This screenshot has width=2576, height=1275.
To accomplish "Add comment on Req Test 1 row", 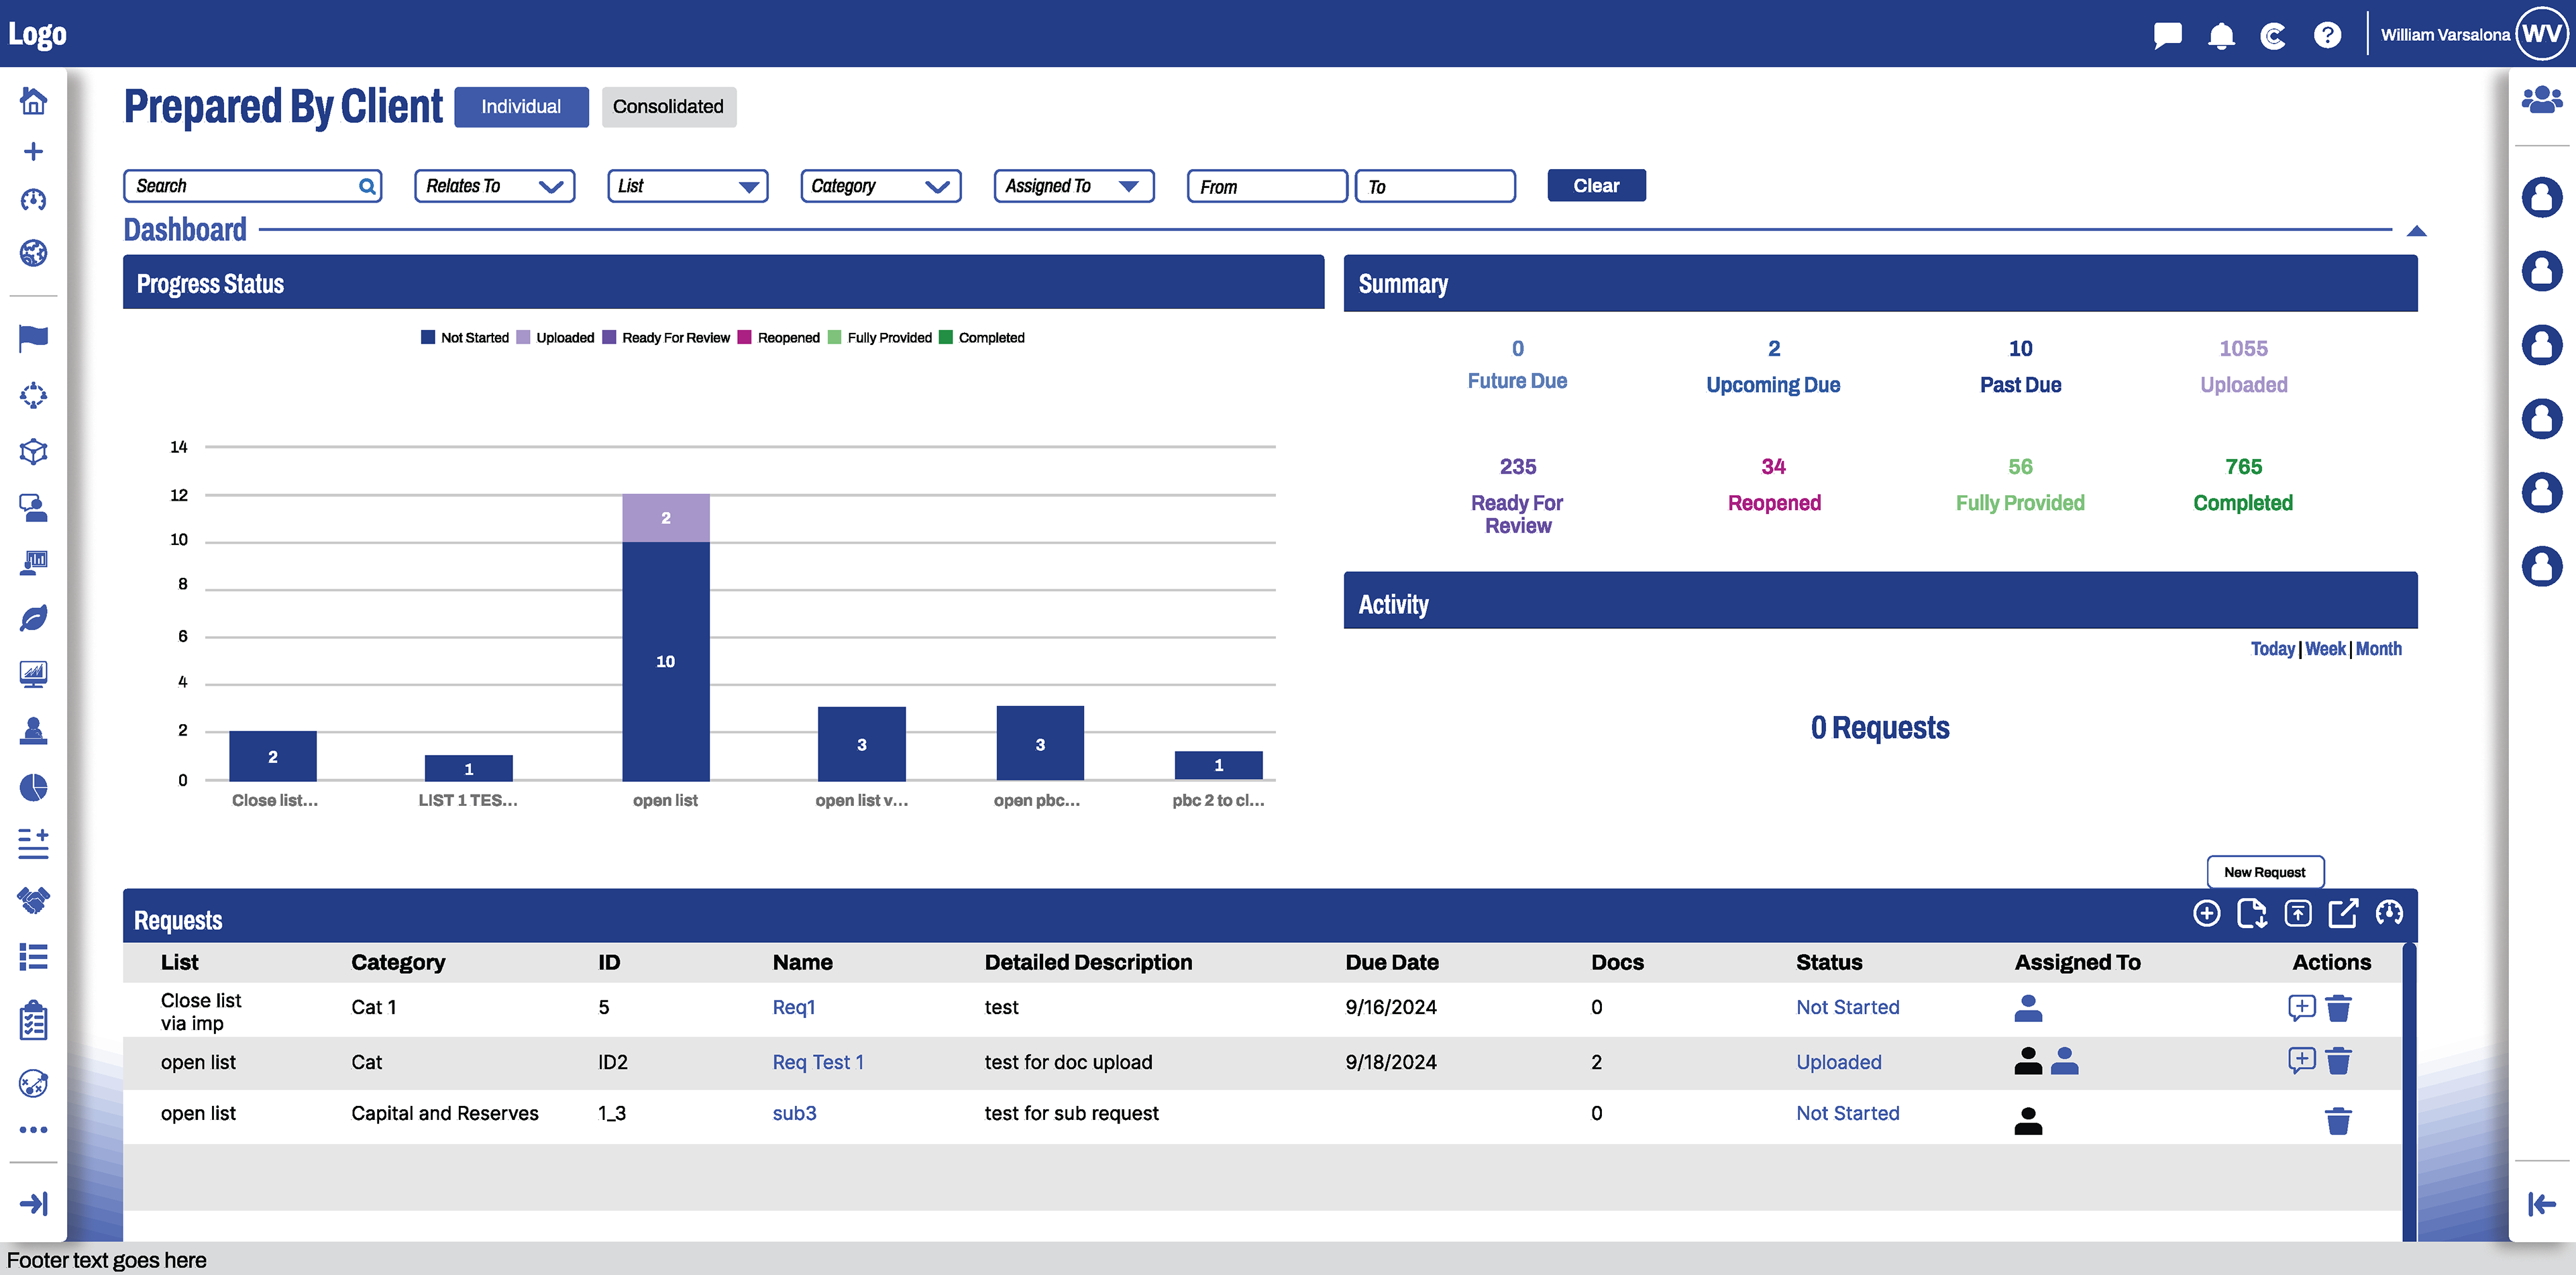I will (2301, 1060).
